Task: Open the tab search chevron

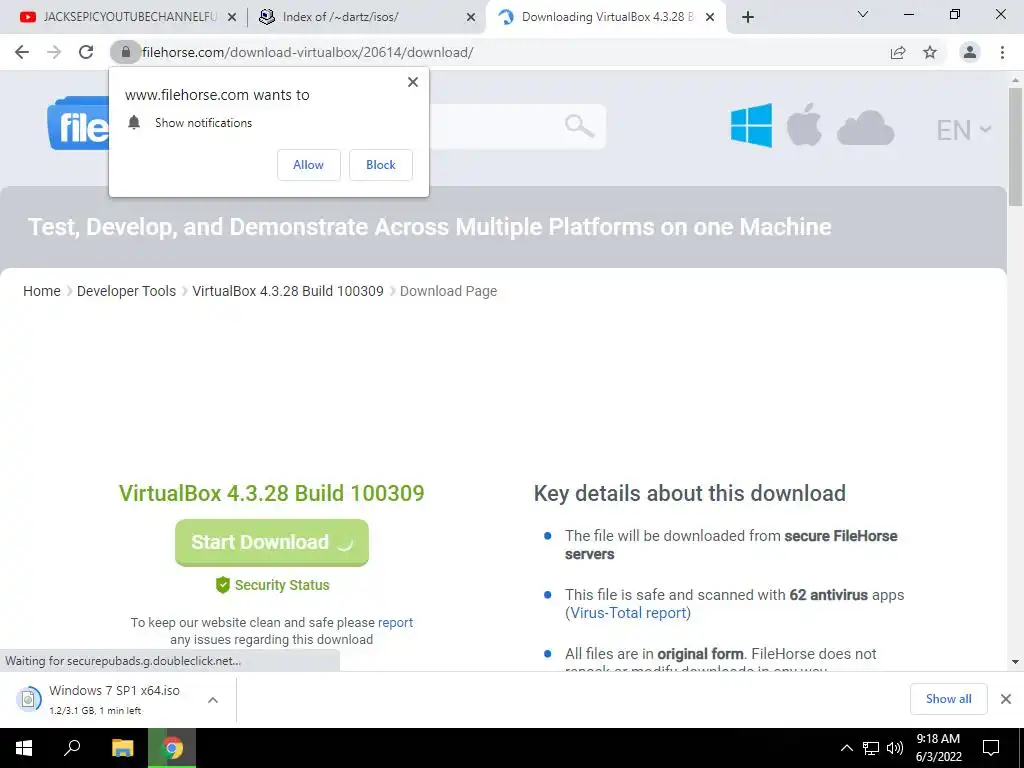Action: click(x=863, y=14)
